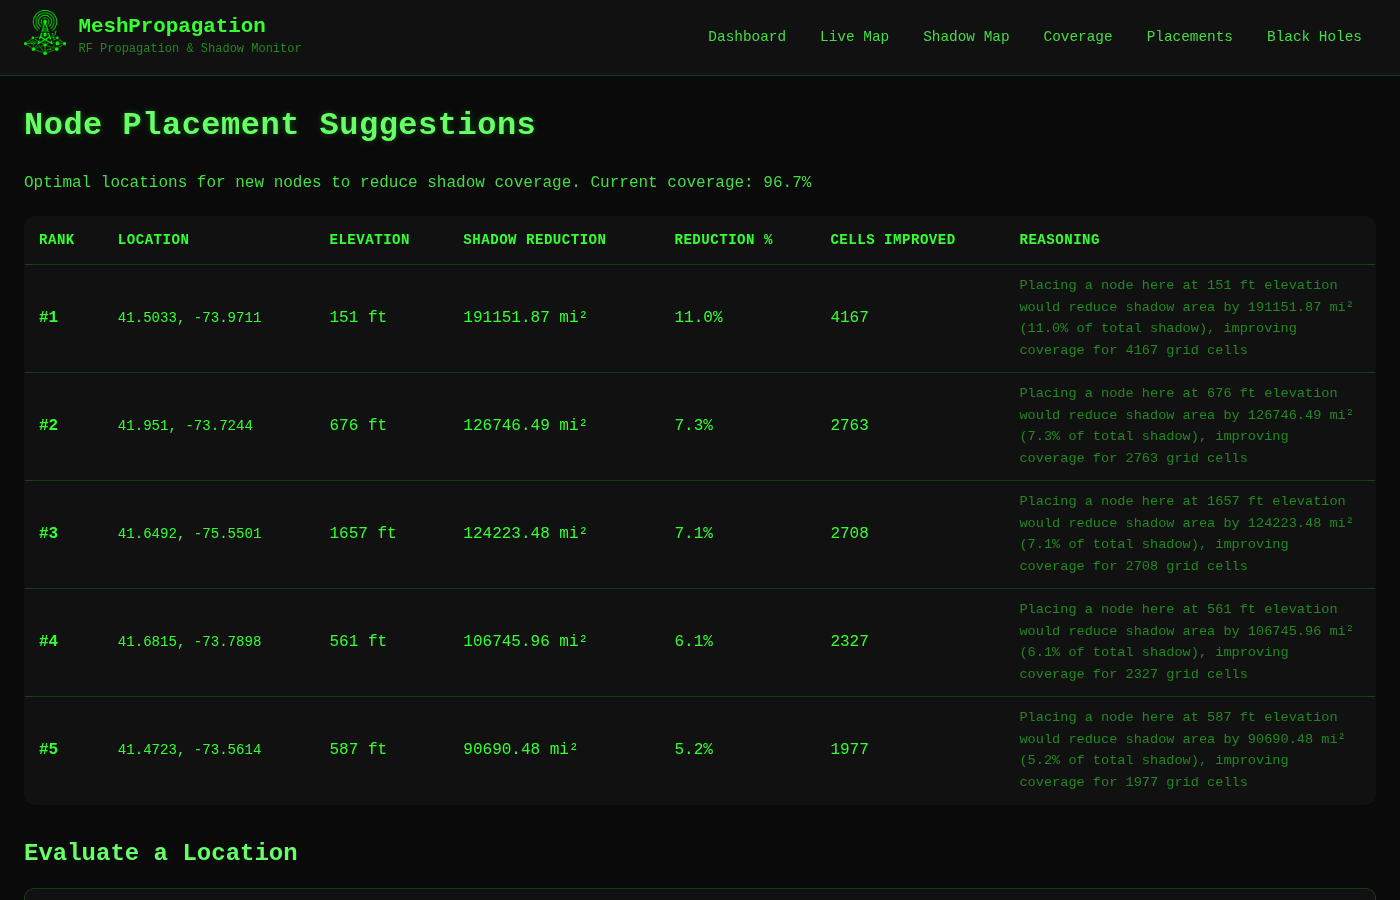Click location 41.6815, -73.7898
The image size is (1400, 900).
189,642
